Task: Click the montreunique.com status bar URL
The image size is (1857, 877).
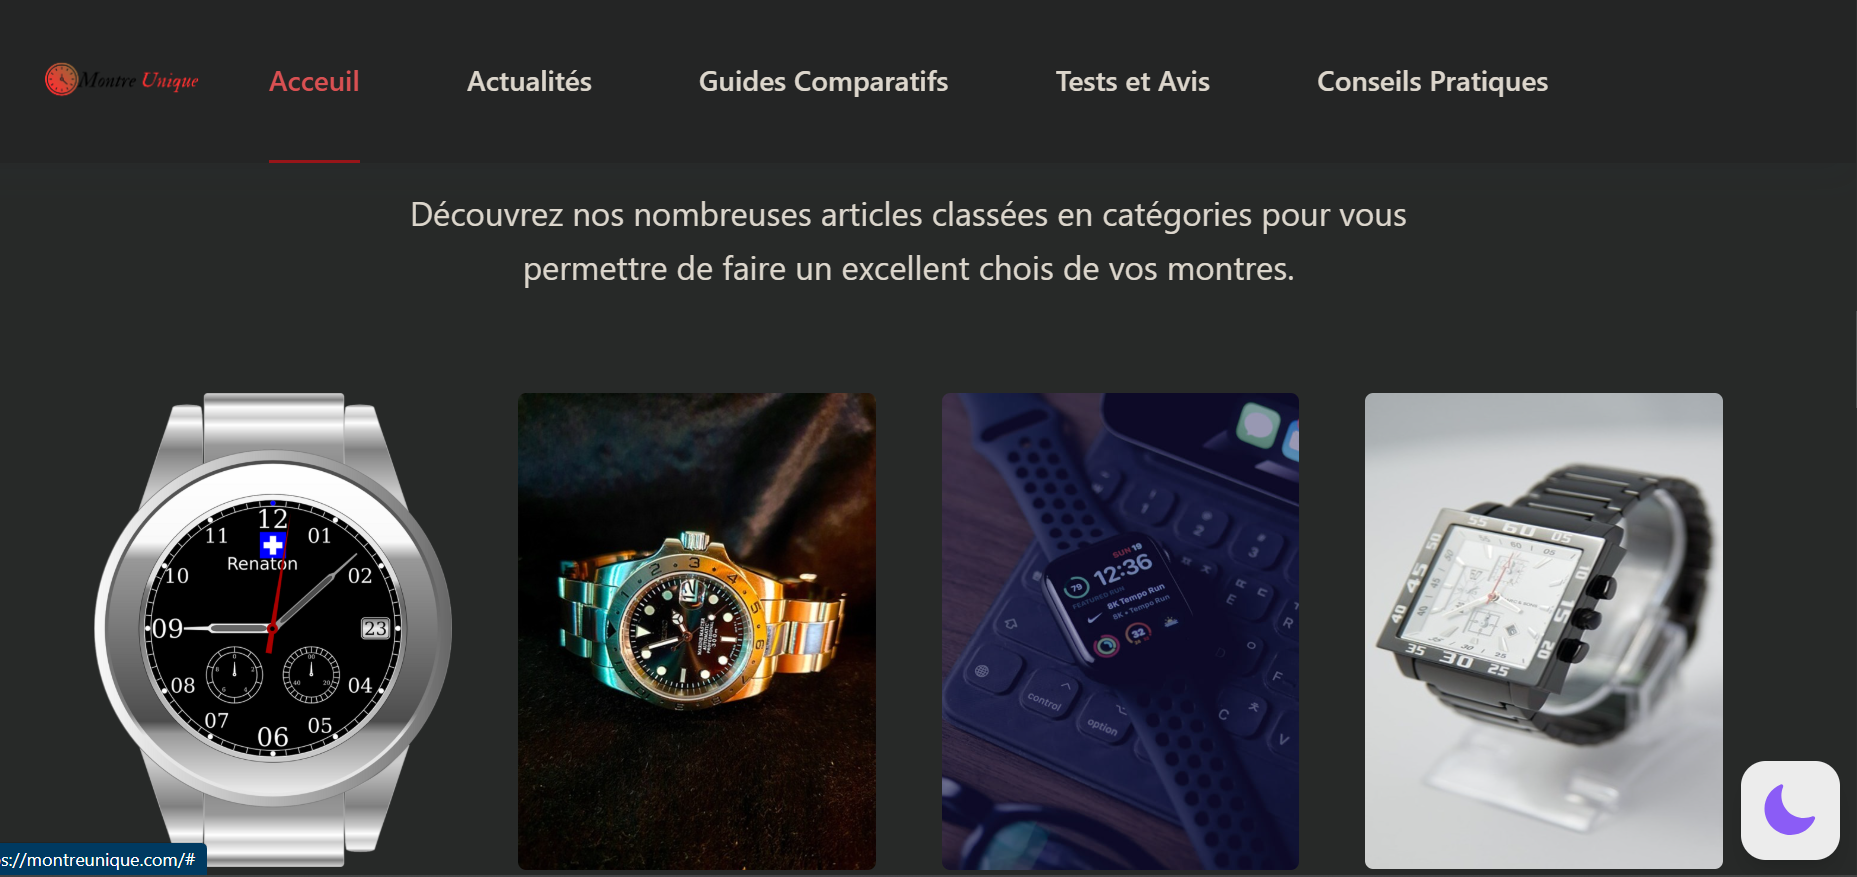Action: coord(99,860)
